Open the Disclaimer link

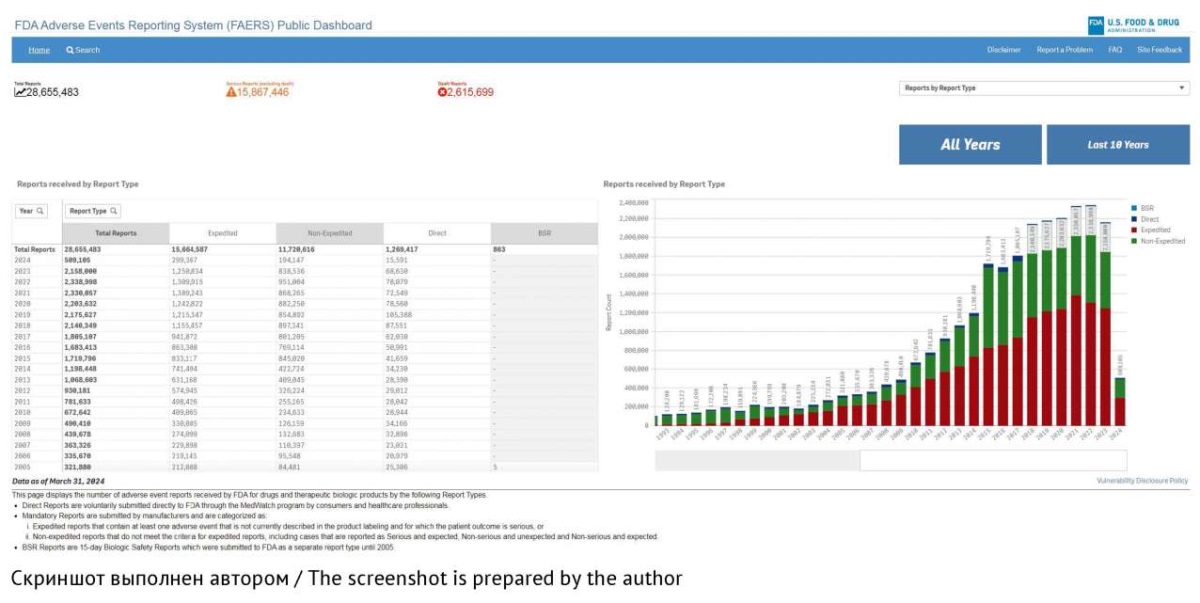[x=1004, y=50]
